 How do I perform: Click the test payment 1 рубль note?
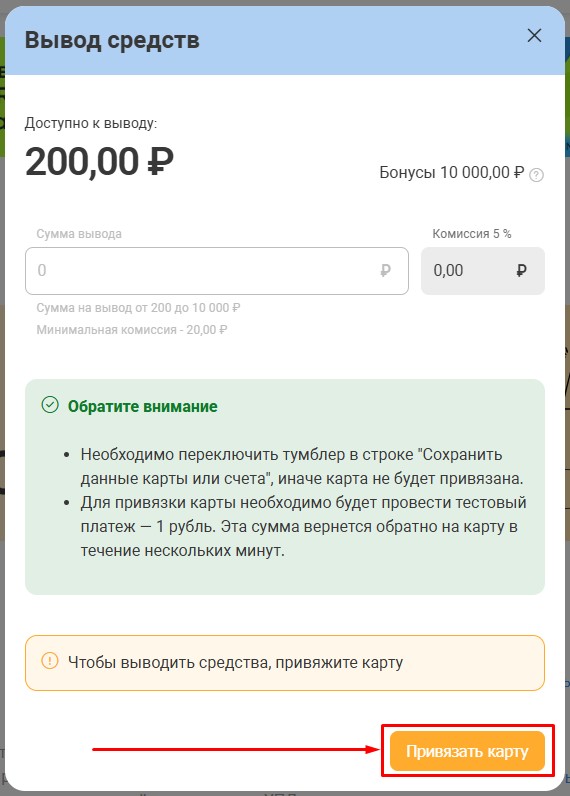tap(303, 526)
